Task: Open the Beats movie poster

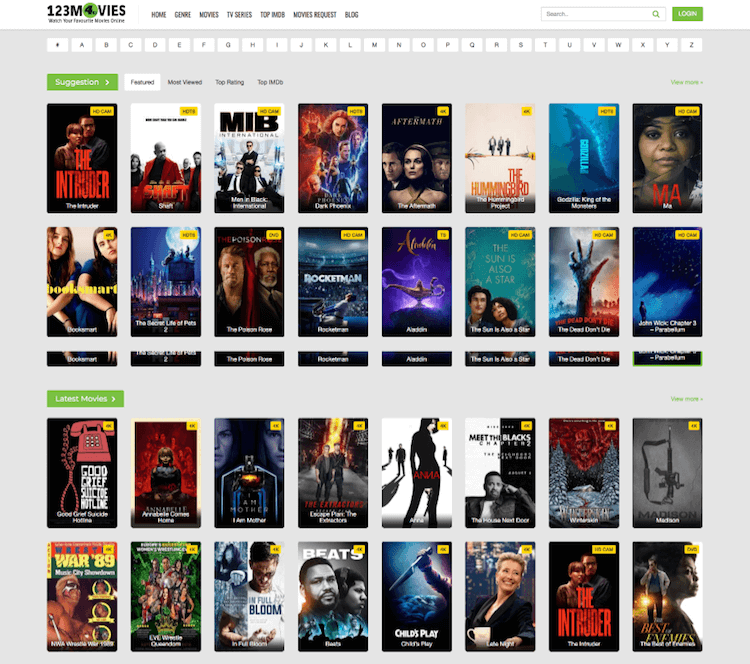Action: 333,597
